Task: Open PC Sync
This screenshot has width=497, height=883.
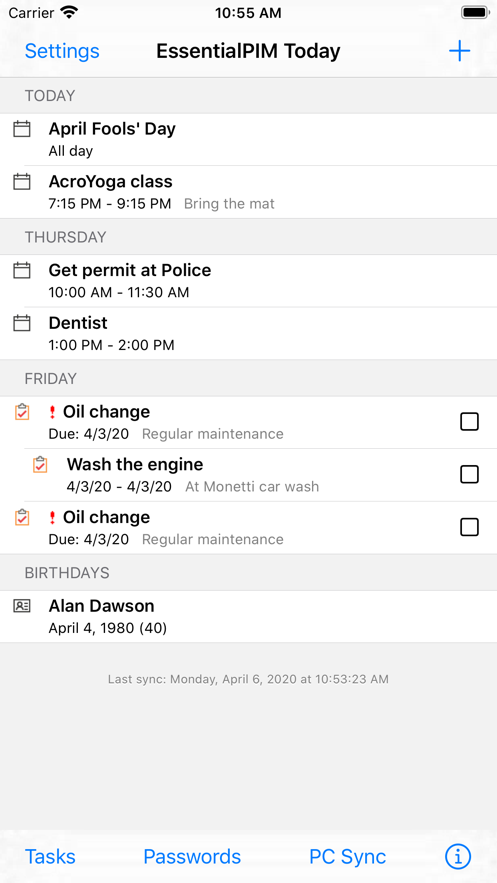Action: tap(348, 857)
